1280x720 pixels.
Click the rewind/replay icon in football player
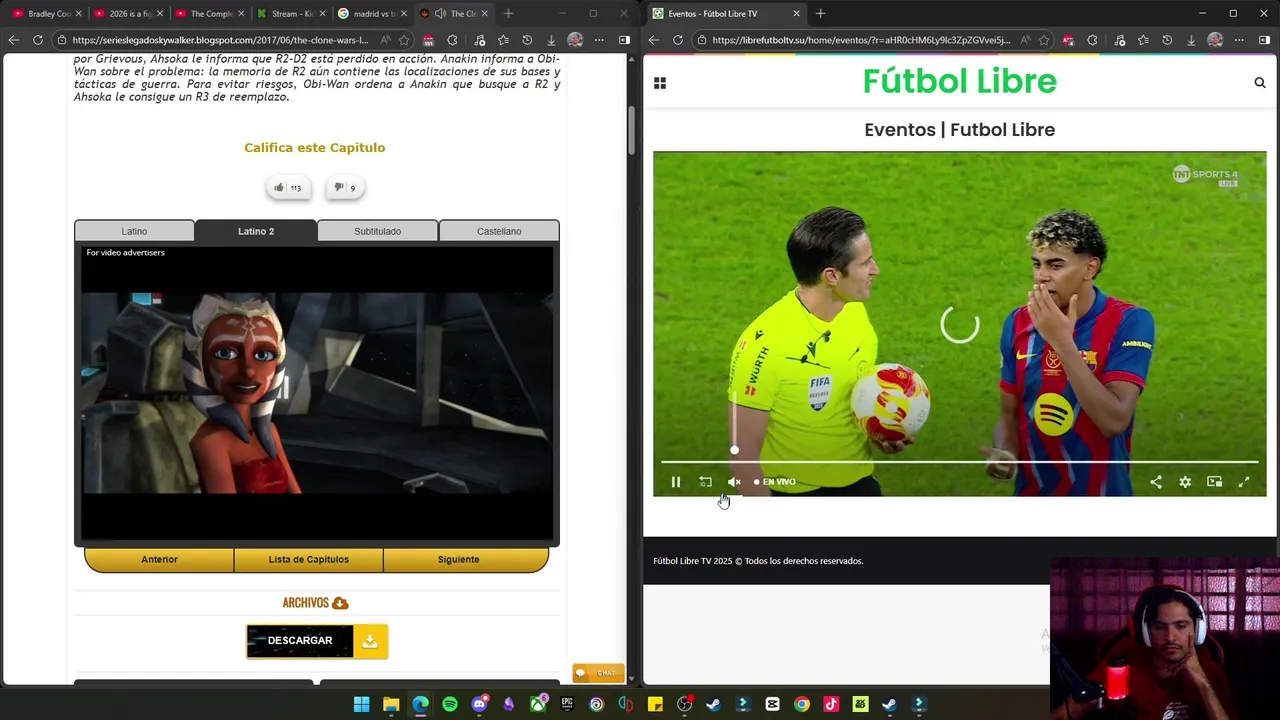705,482
